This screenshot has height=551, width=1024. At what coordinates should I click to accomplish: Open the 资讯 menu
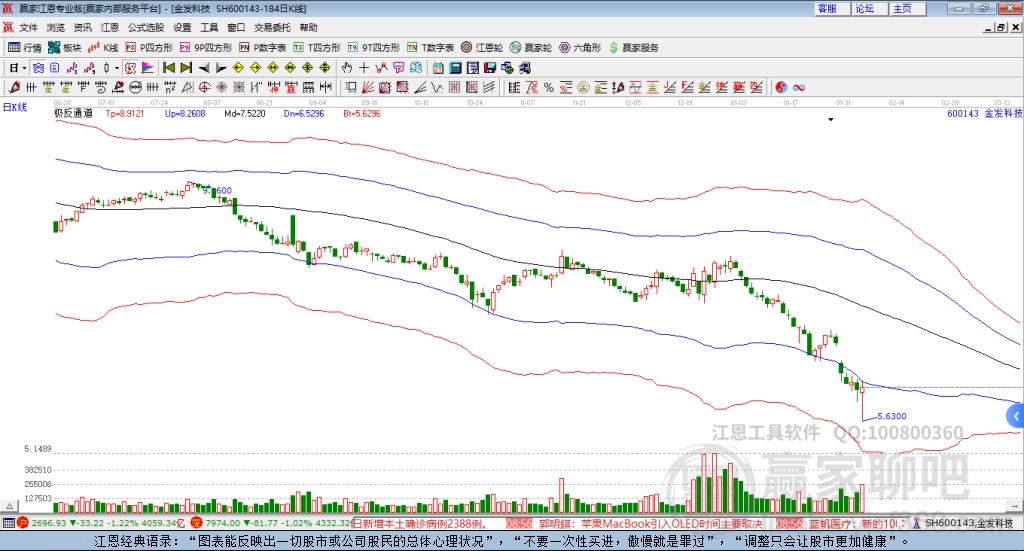click(x=82, y=27)
